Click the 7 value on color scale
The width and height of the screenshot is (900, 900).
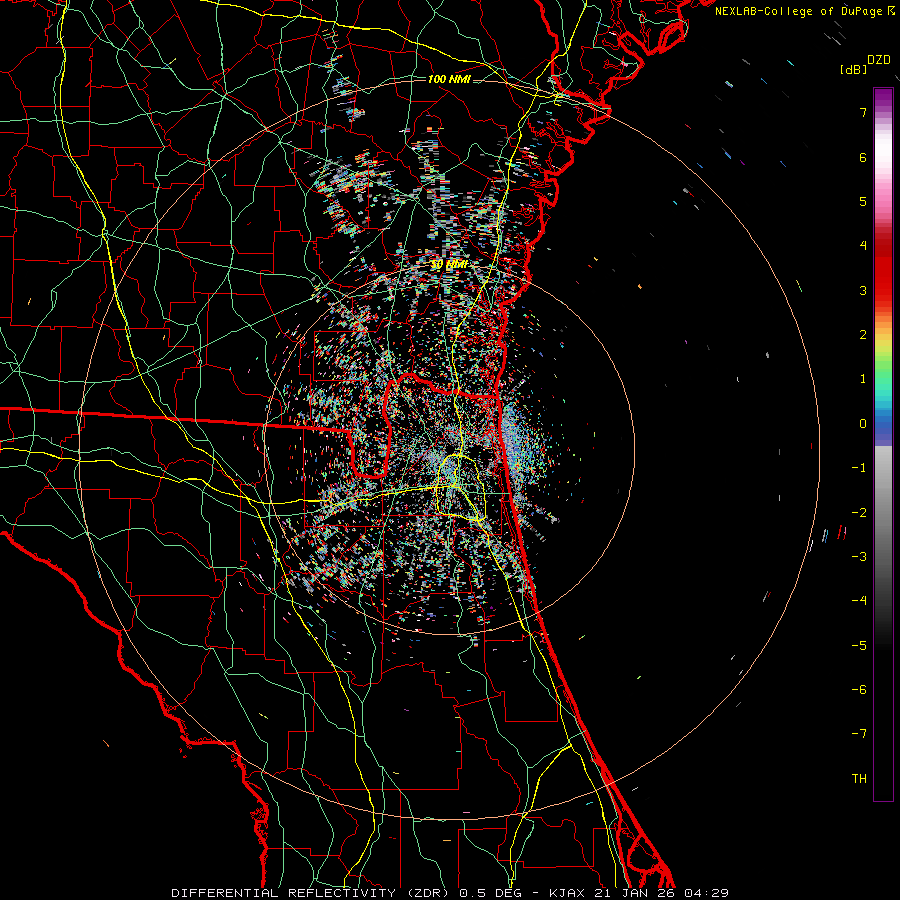(863, 112)
